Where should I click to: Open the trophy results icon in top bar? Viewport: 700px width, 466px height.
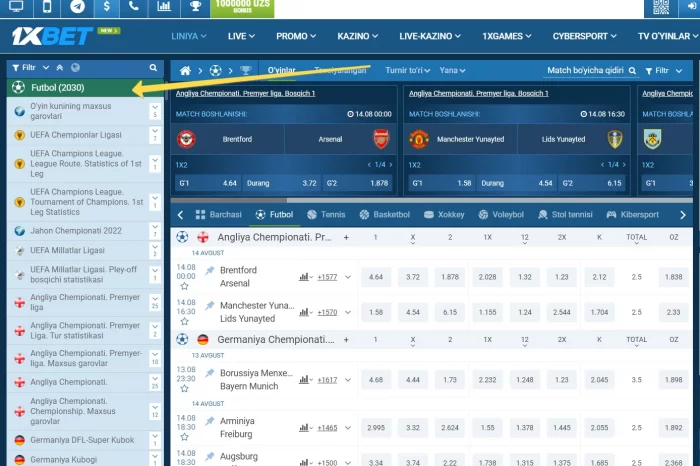pyautogui.click(x=195, y=6)
